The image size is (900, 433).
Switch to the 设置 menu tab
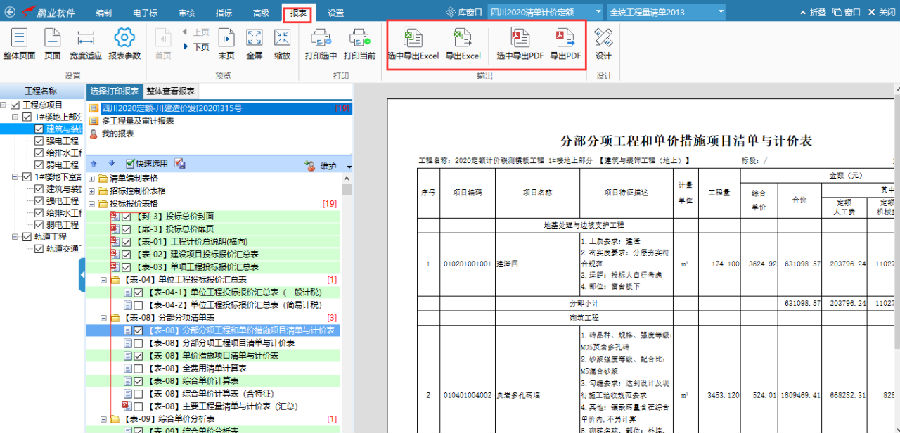coord(336,12)
